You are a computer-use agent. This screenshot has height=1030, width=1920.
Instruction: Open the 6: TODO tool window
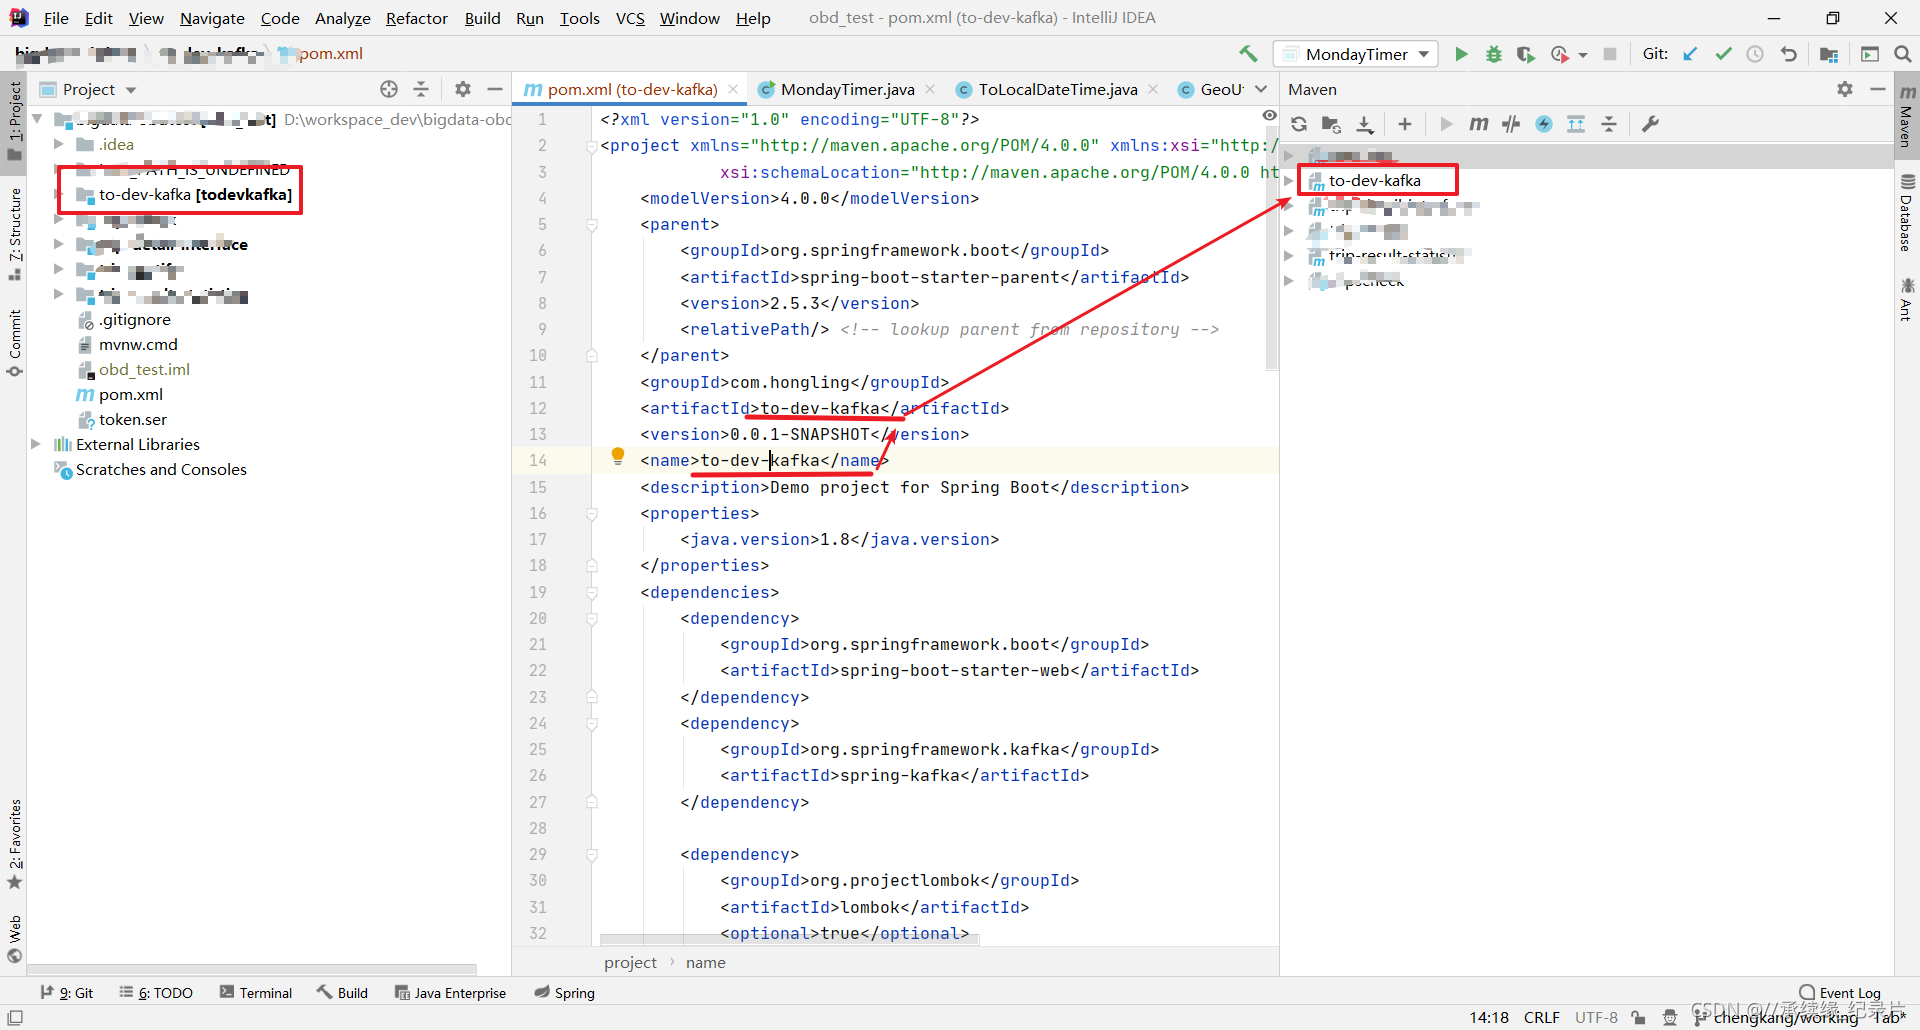coord(156,992)
